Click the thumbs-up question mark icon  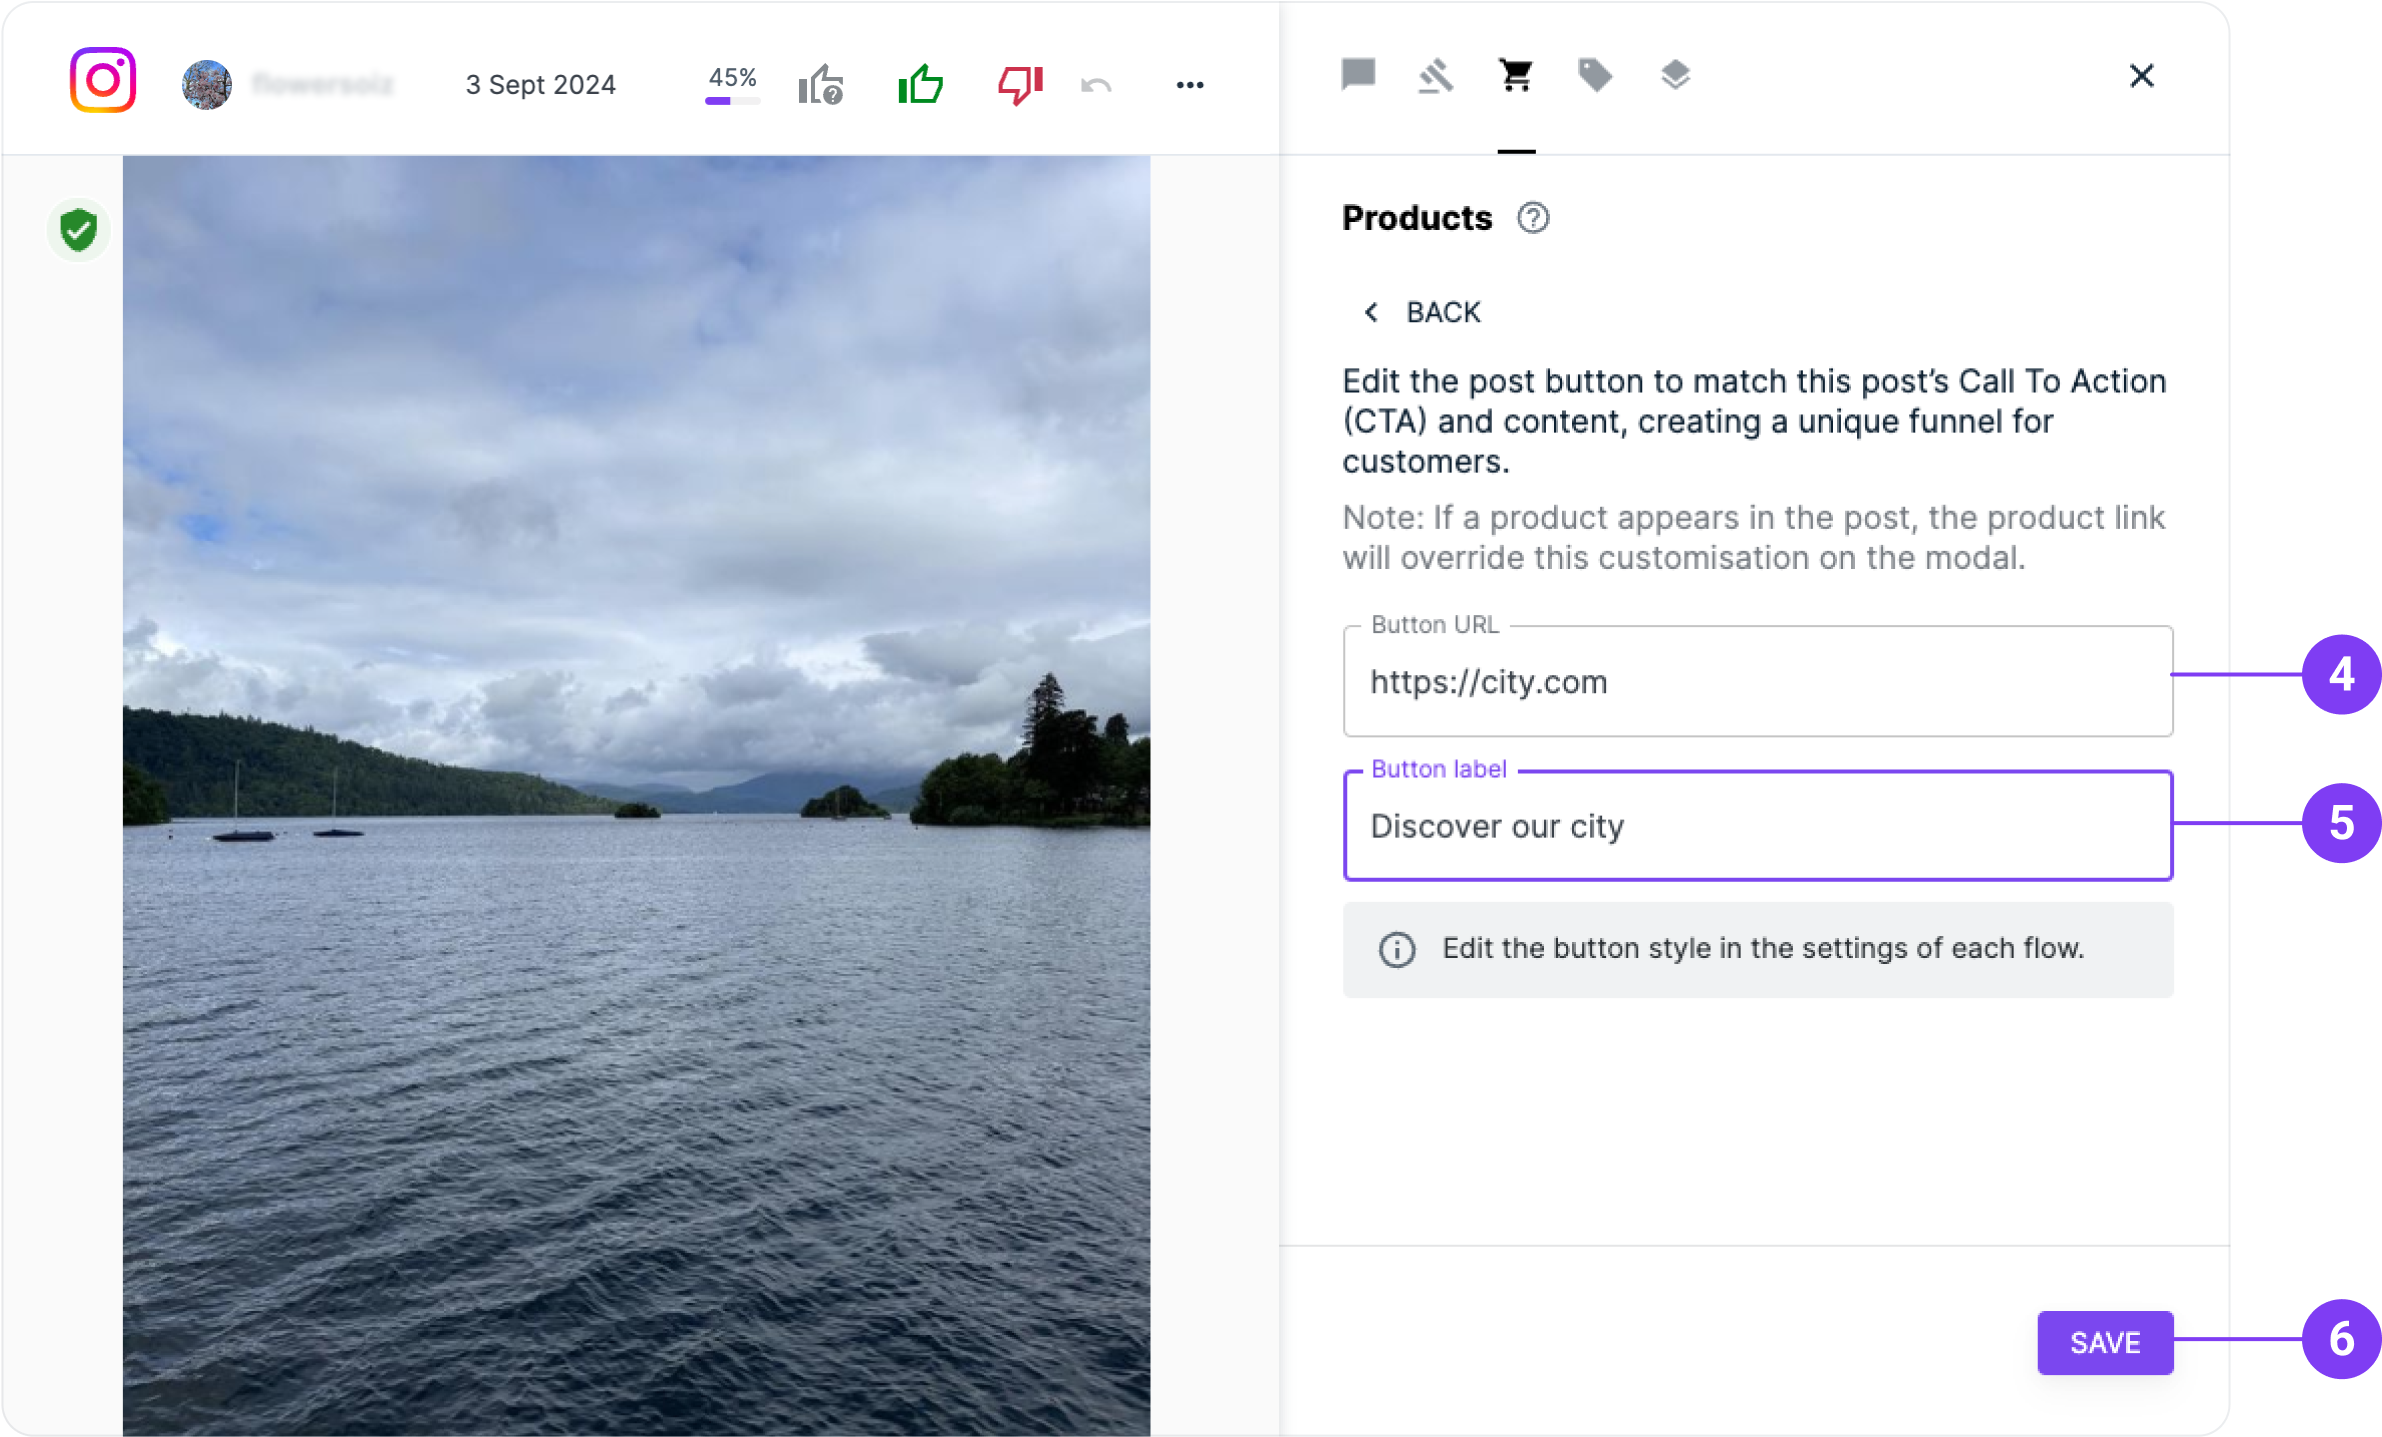point(821,85)
